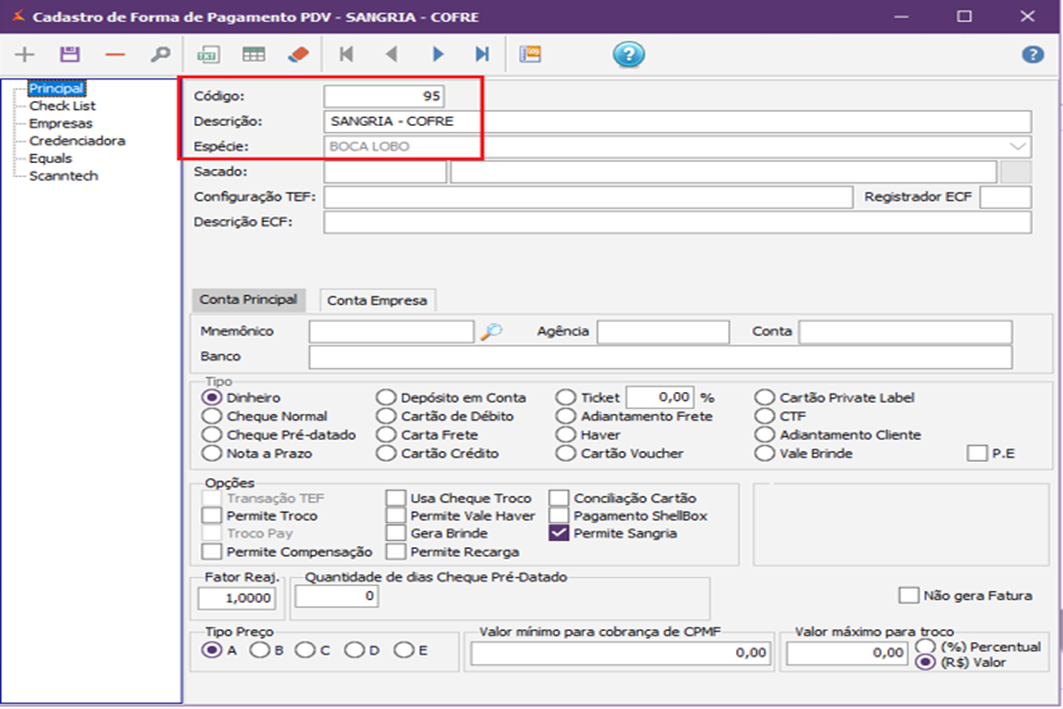Select Depósito em Conta type
Screen dimensions: 1063x709
coord(386,398)
